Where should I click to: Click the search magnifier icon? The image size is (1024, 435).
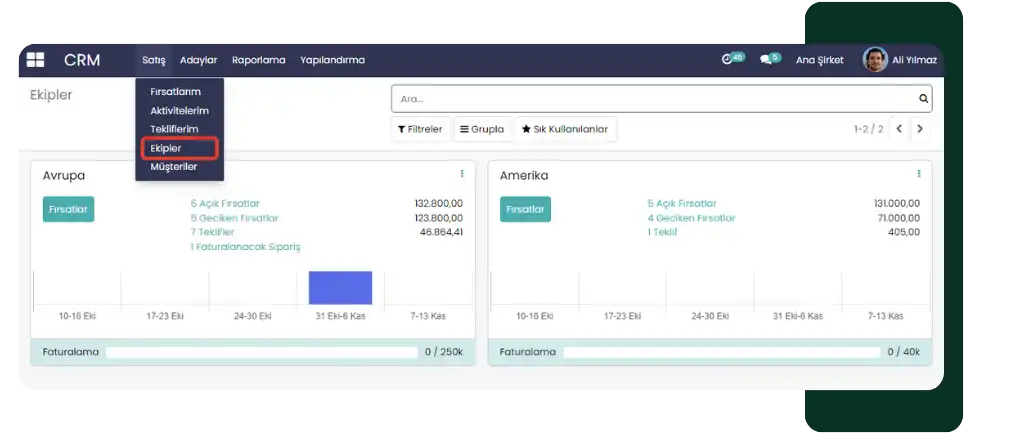coord(923,99)
